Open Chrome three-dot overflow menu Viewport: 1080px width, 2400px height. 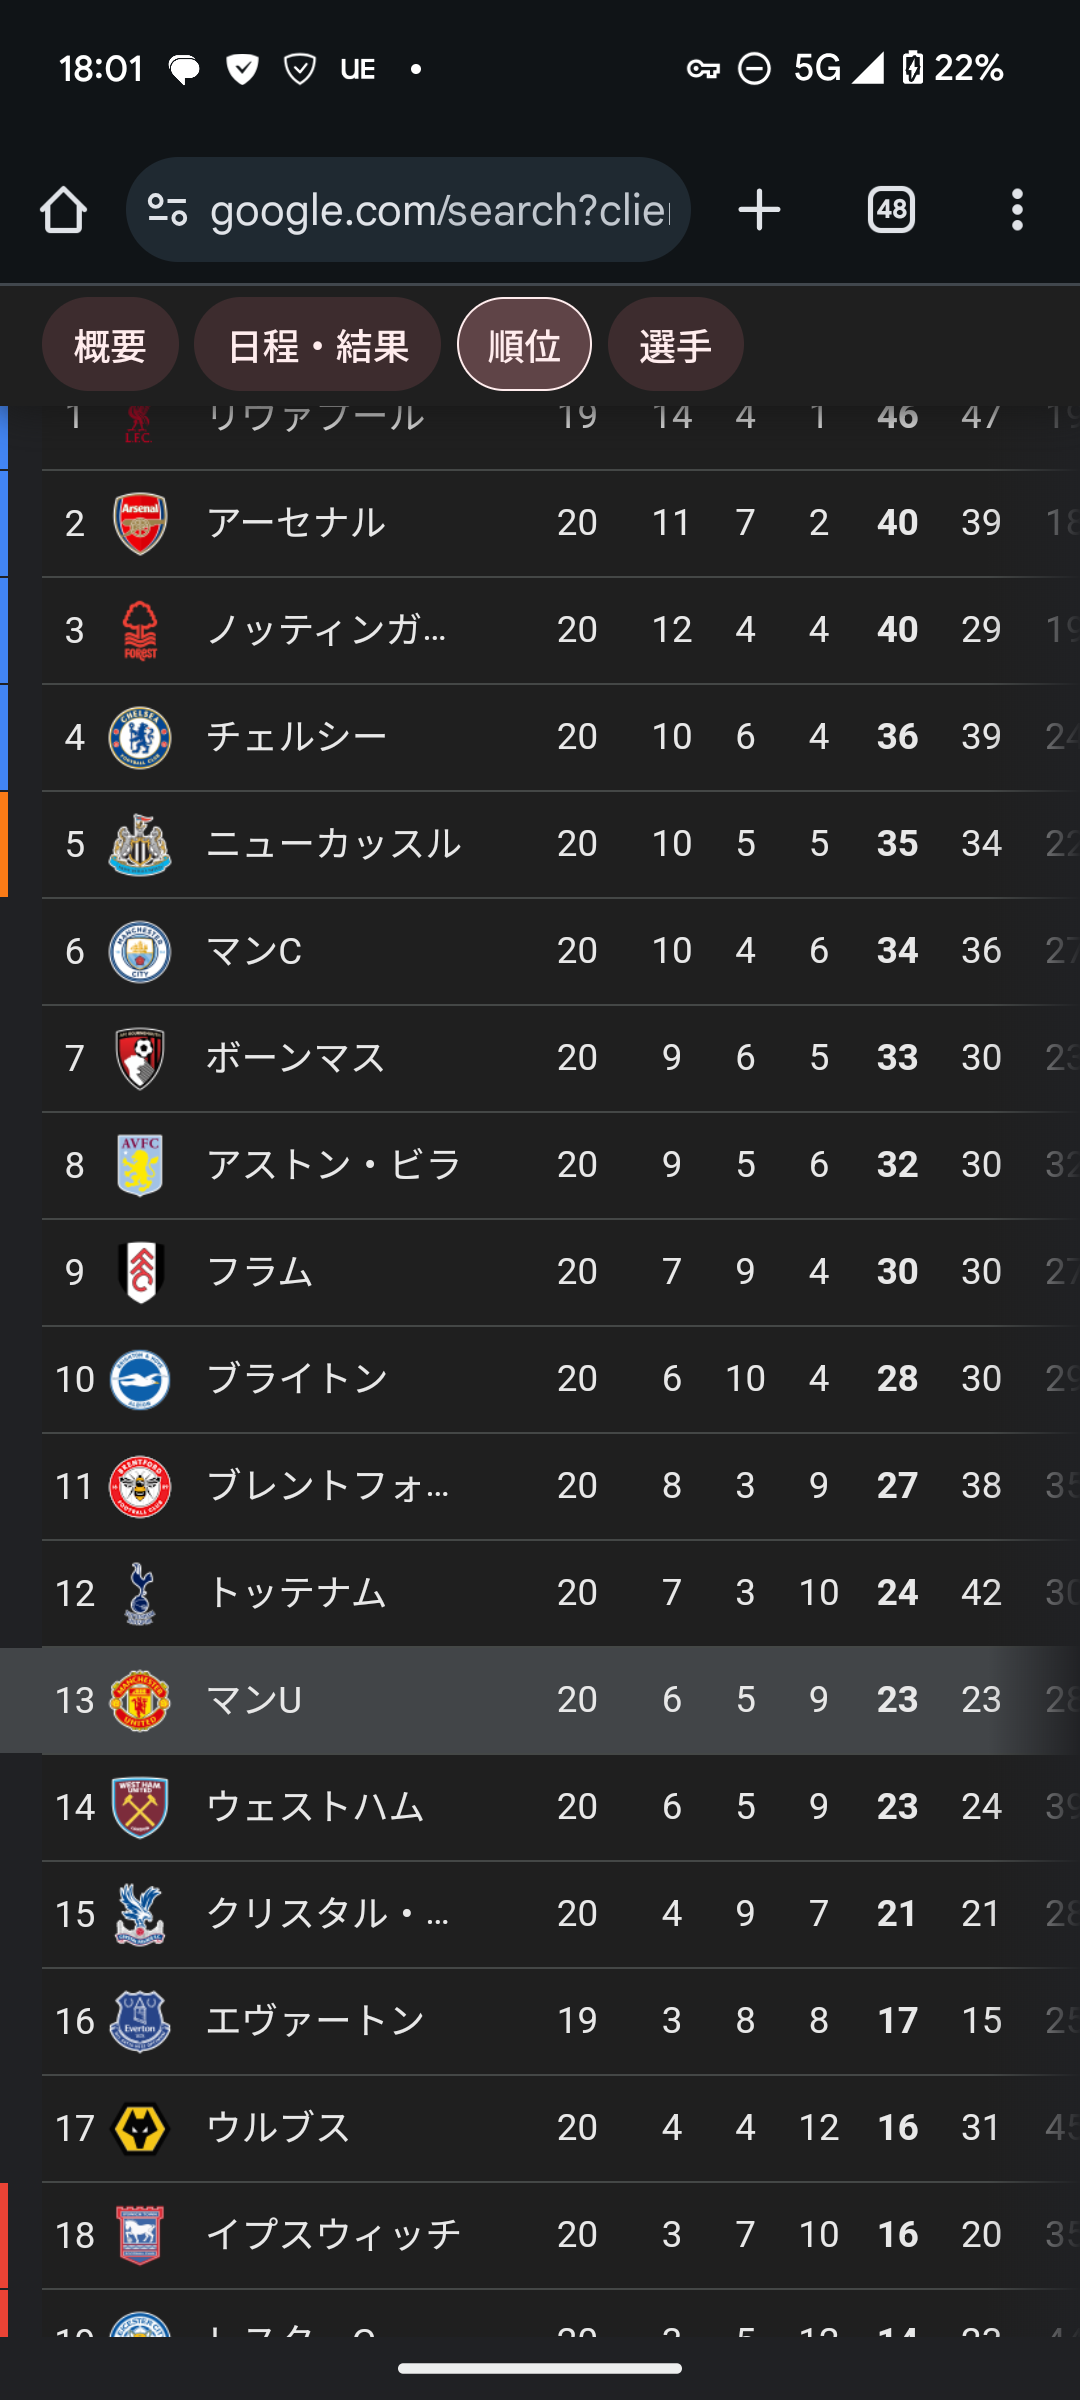pos(1017,210)
